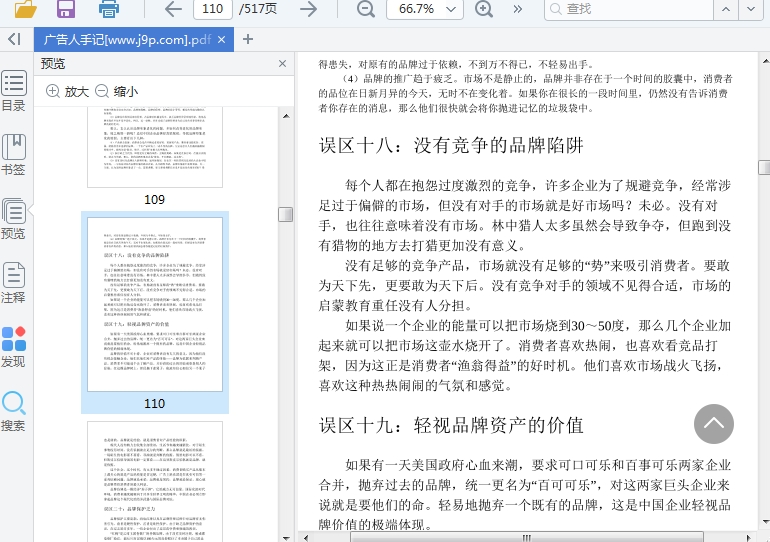Open the 搜索 search sidebar panel

click(x=14, y=411)
